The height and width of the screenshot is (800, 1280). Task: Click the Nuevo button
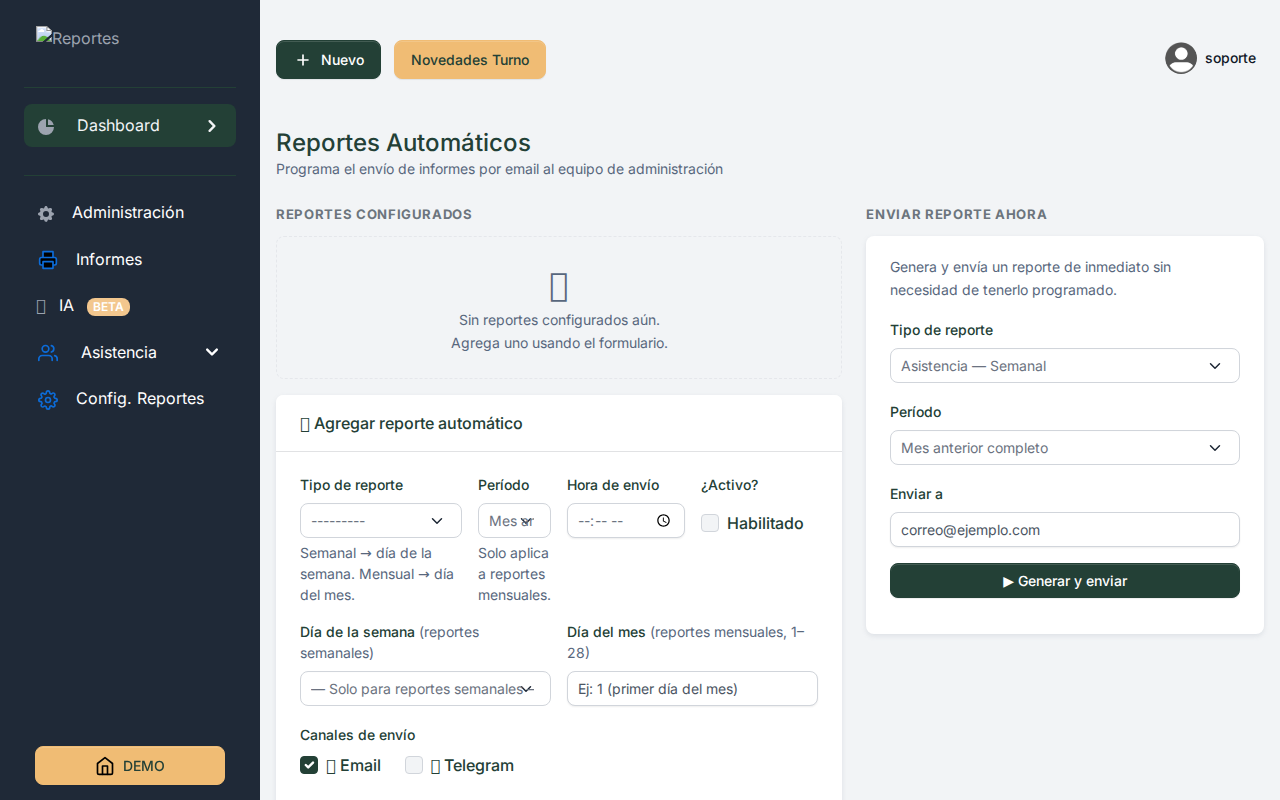328,60
